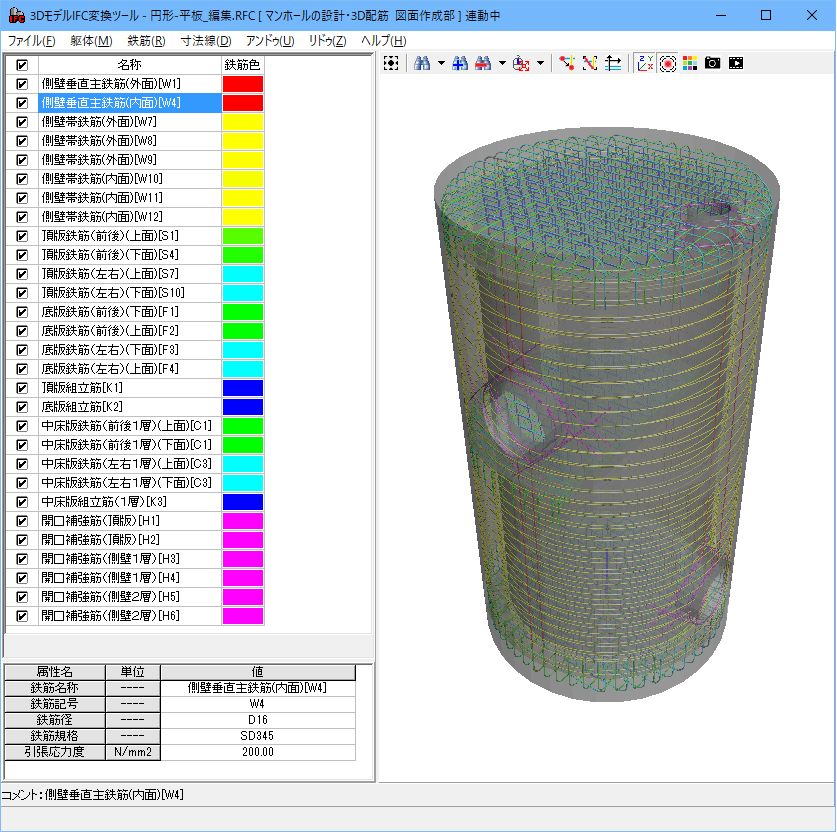Screen dimensions: 837x832
Task: Click cyan color swatch for S7 row
Action: 243,274
